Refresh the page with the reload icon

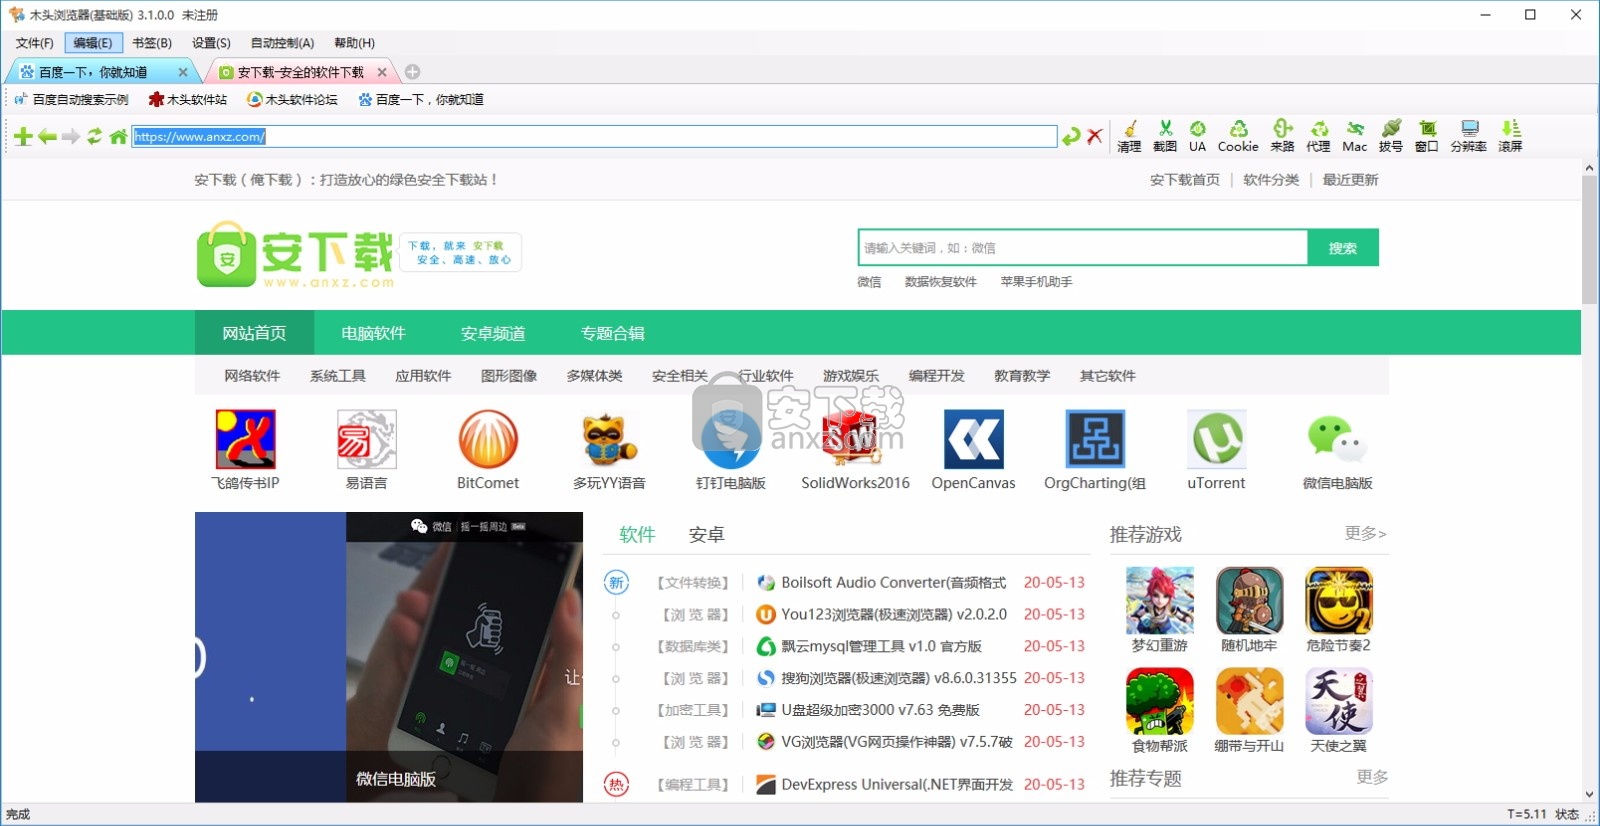click(x=94, y=137)
